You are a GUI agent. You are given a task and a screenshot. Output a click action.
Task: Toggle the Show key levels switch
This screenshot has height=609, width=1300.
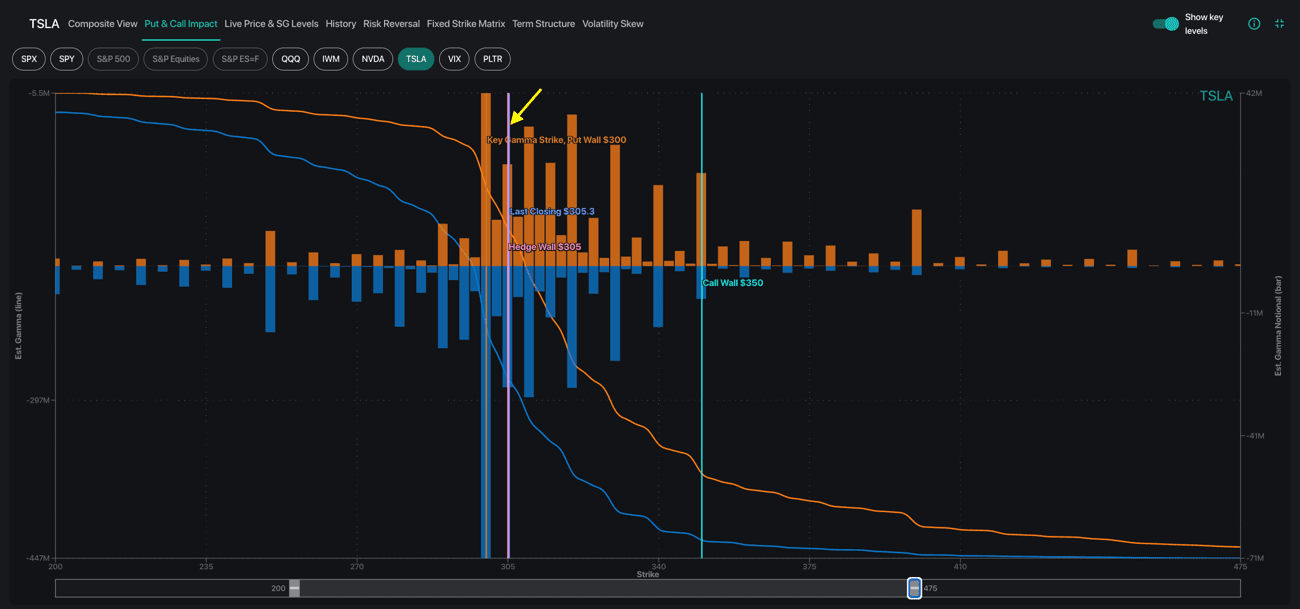tap(1165, 23)
